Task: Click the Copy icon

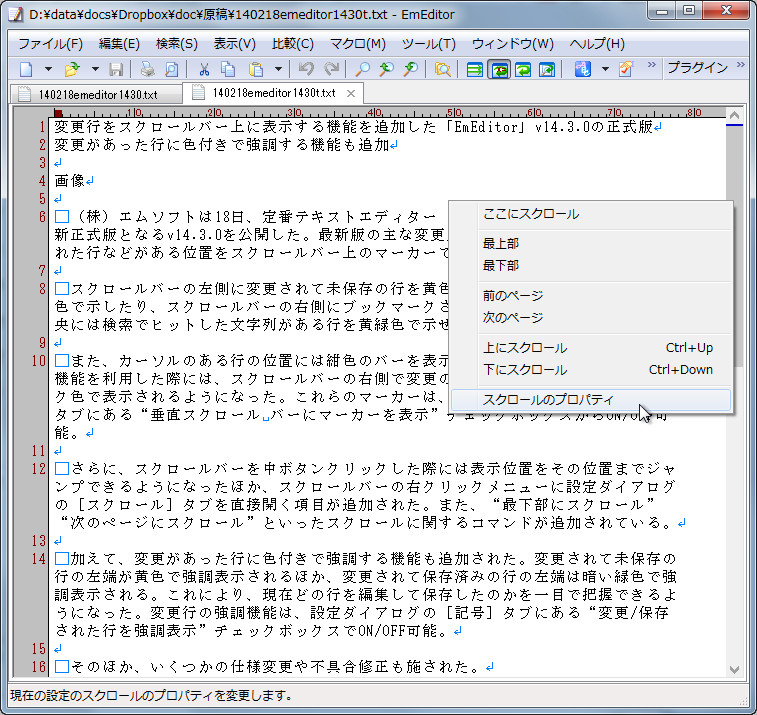Action: pos(228,70)
